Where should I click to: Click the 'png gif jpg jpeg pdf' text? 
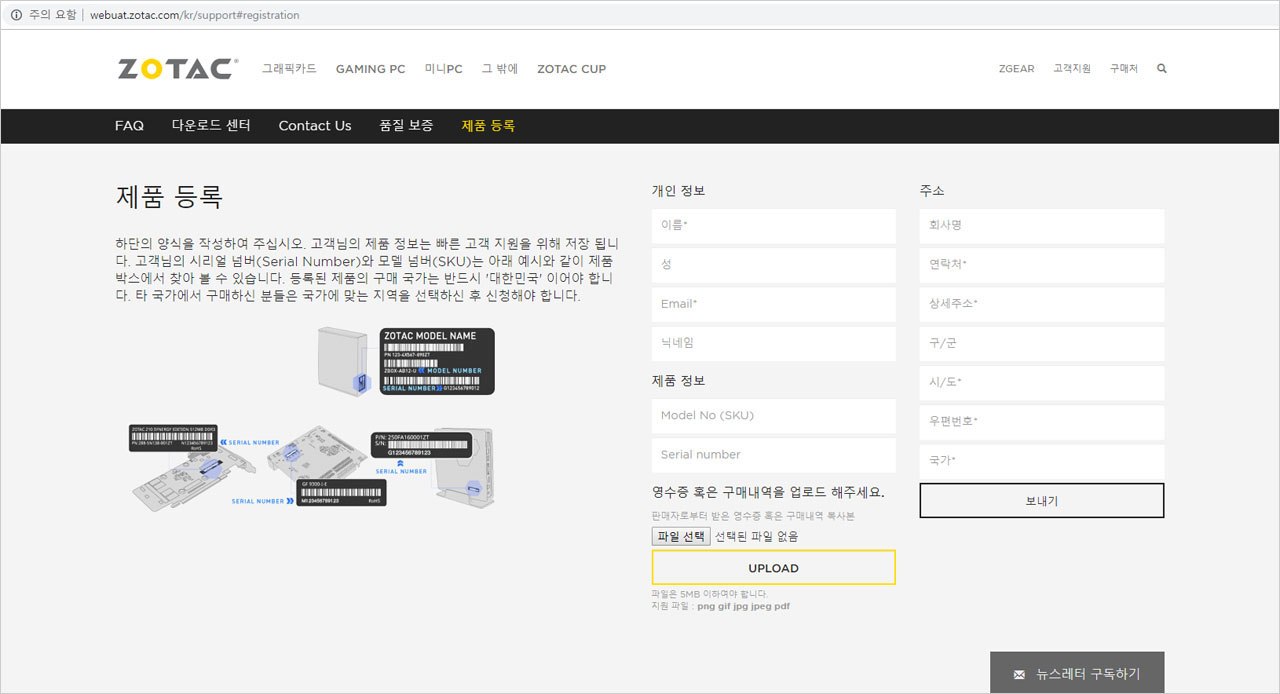(743, 606)
